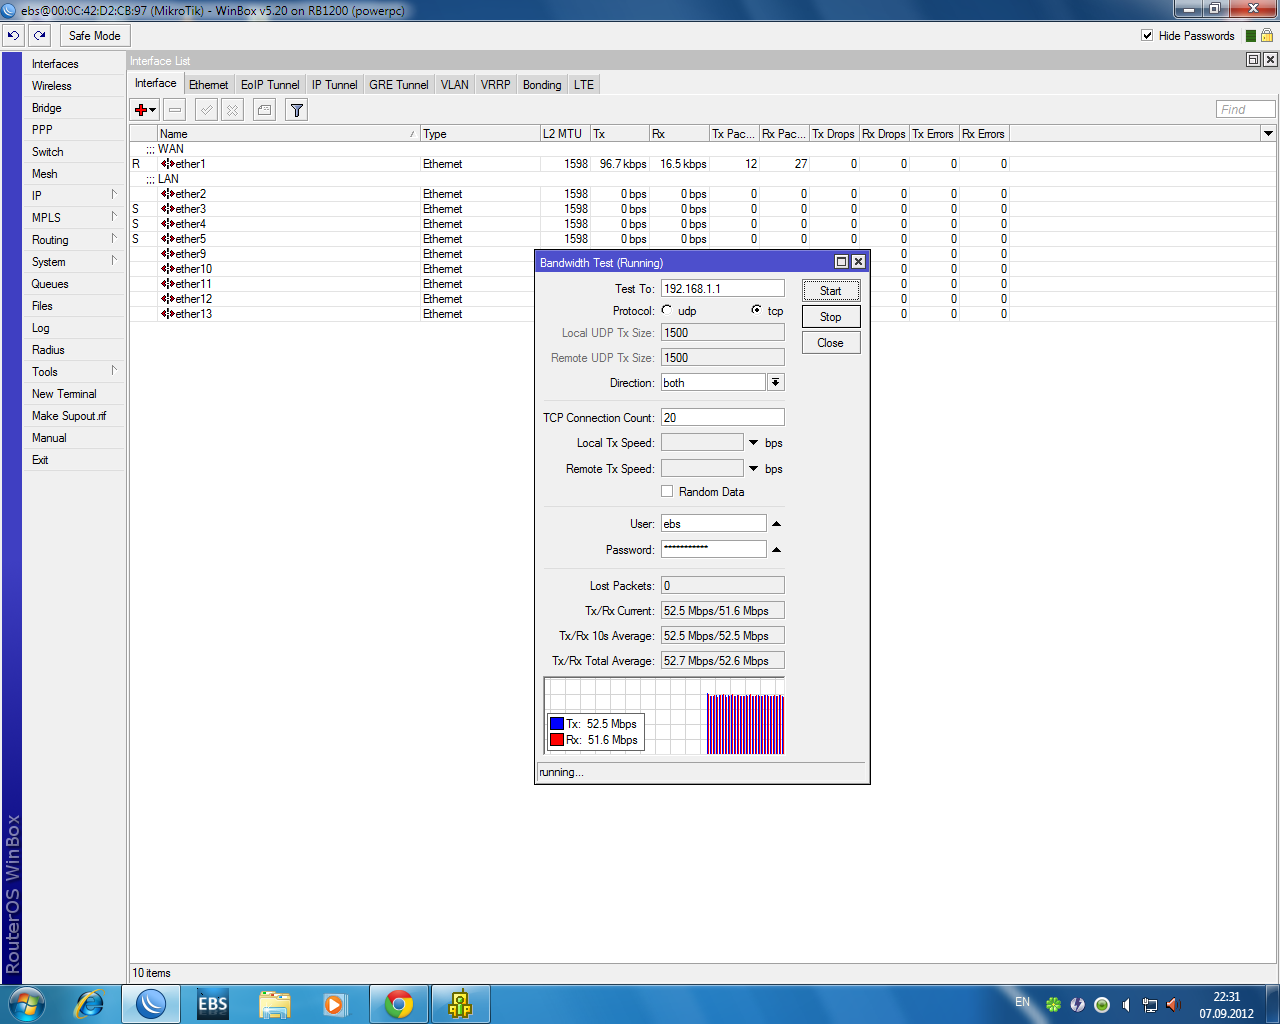
Task: Open Google Chrome from taskbar
Action: click(398, 1004)
